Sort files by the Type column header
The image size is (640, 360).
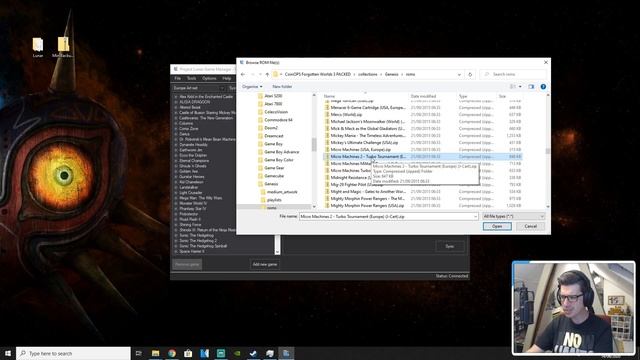463,96
